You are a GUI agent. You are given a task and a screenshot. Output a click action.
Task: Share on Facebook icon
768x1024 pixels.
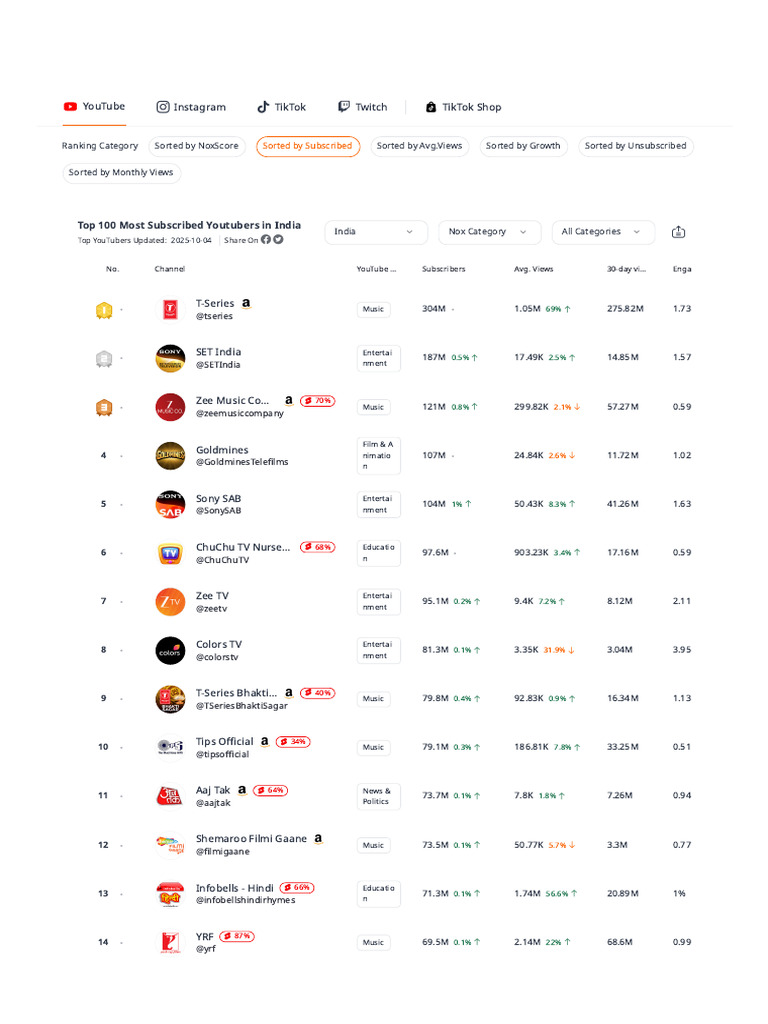(266, 240)
